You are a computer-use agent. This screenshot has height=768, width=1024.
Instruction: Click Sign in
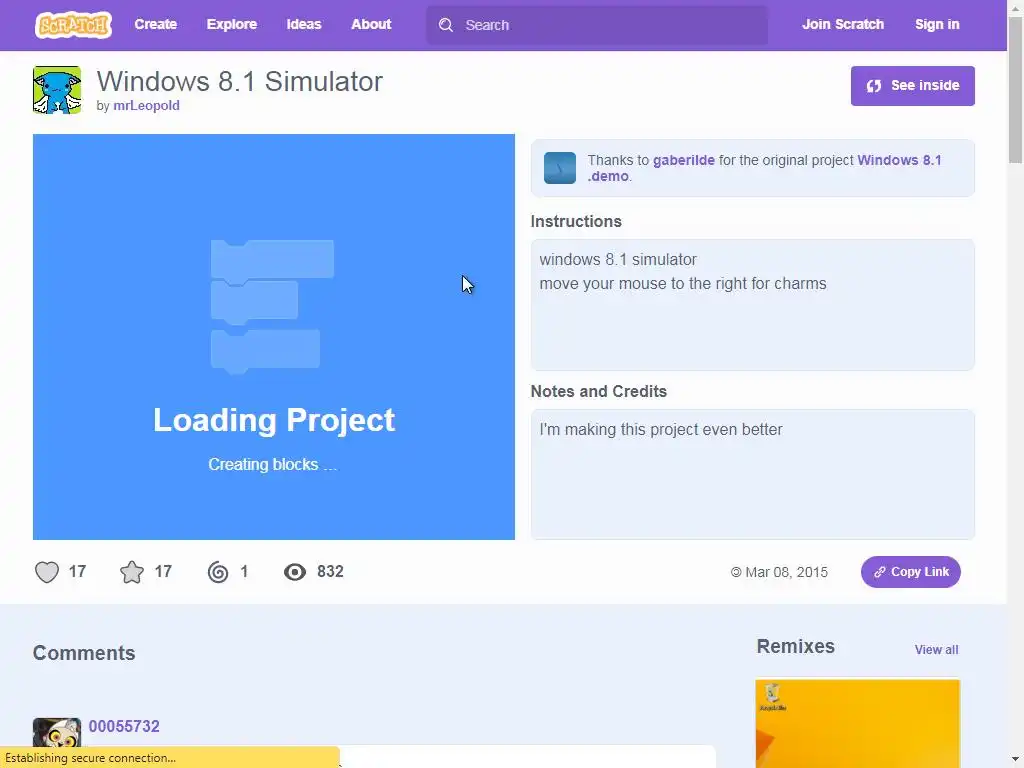[937, 24]
